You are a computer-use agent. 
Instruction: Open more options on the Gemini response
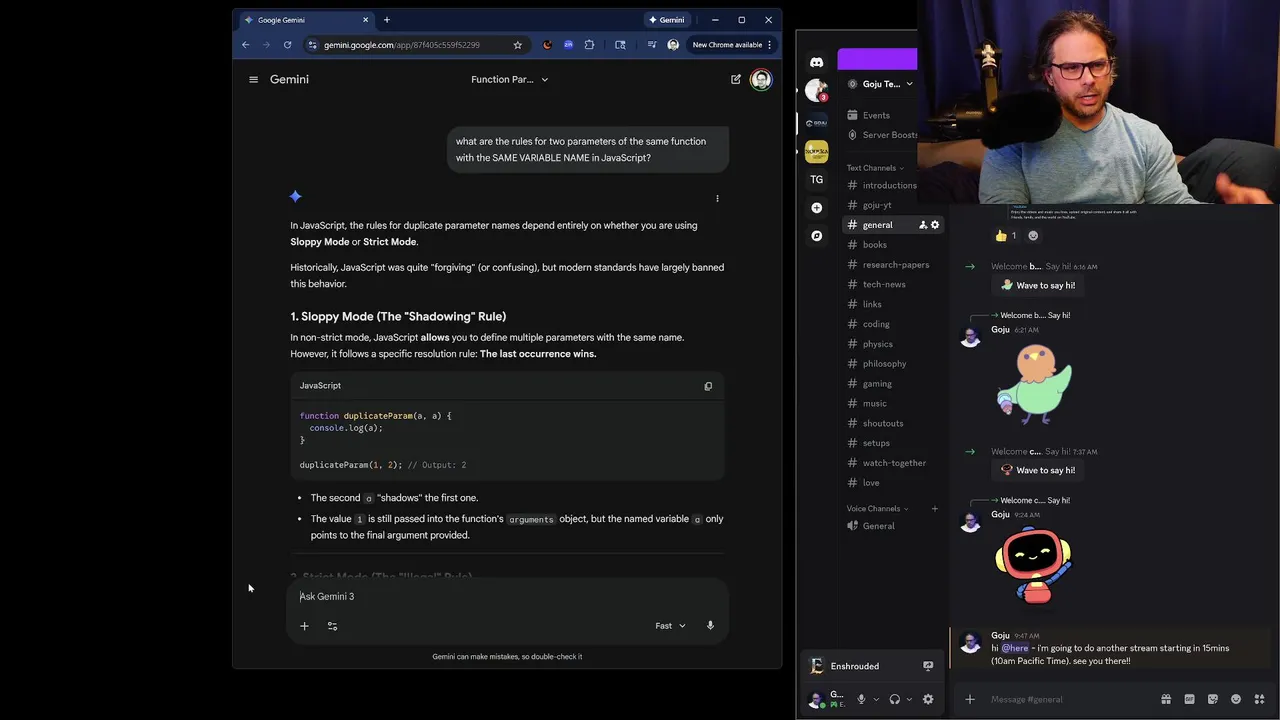(x=717, y=198)
